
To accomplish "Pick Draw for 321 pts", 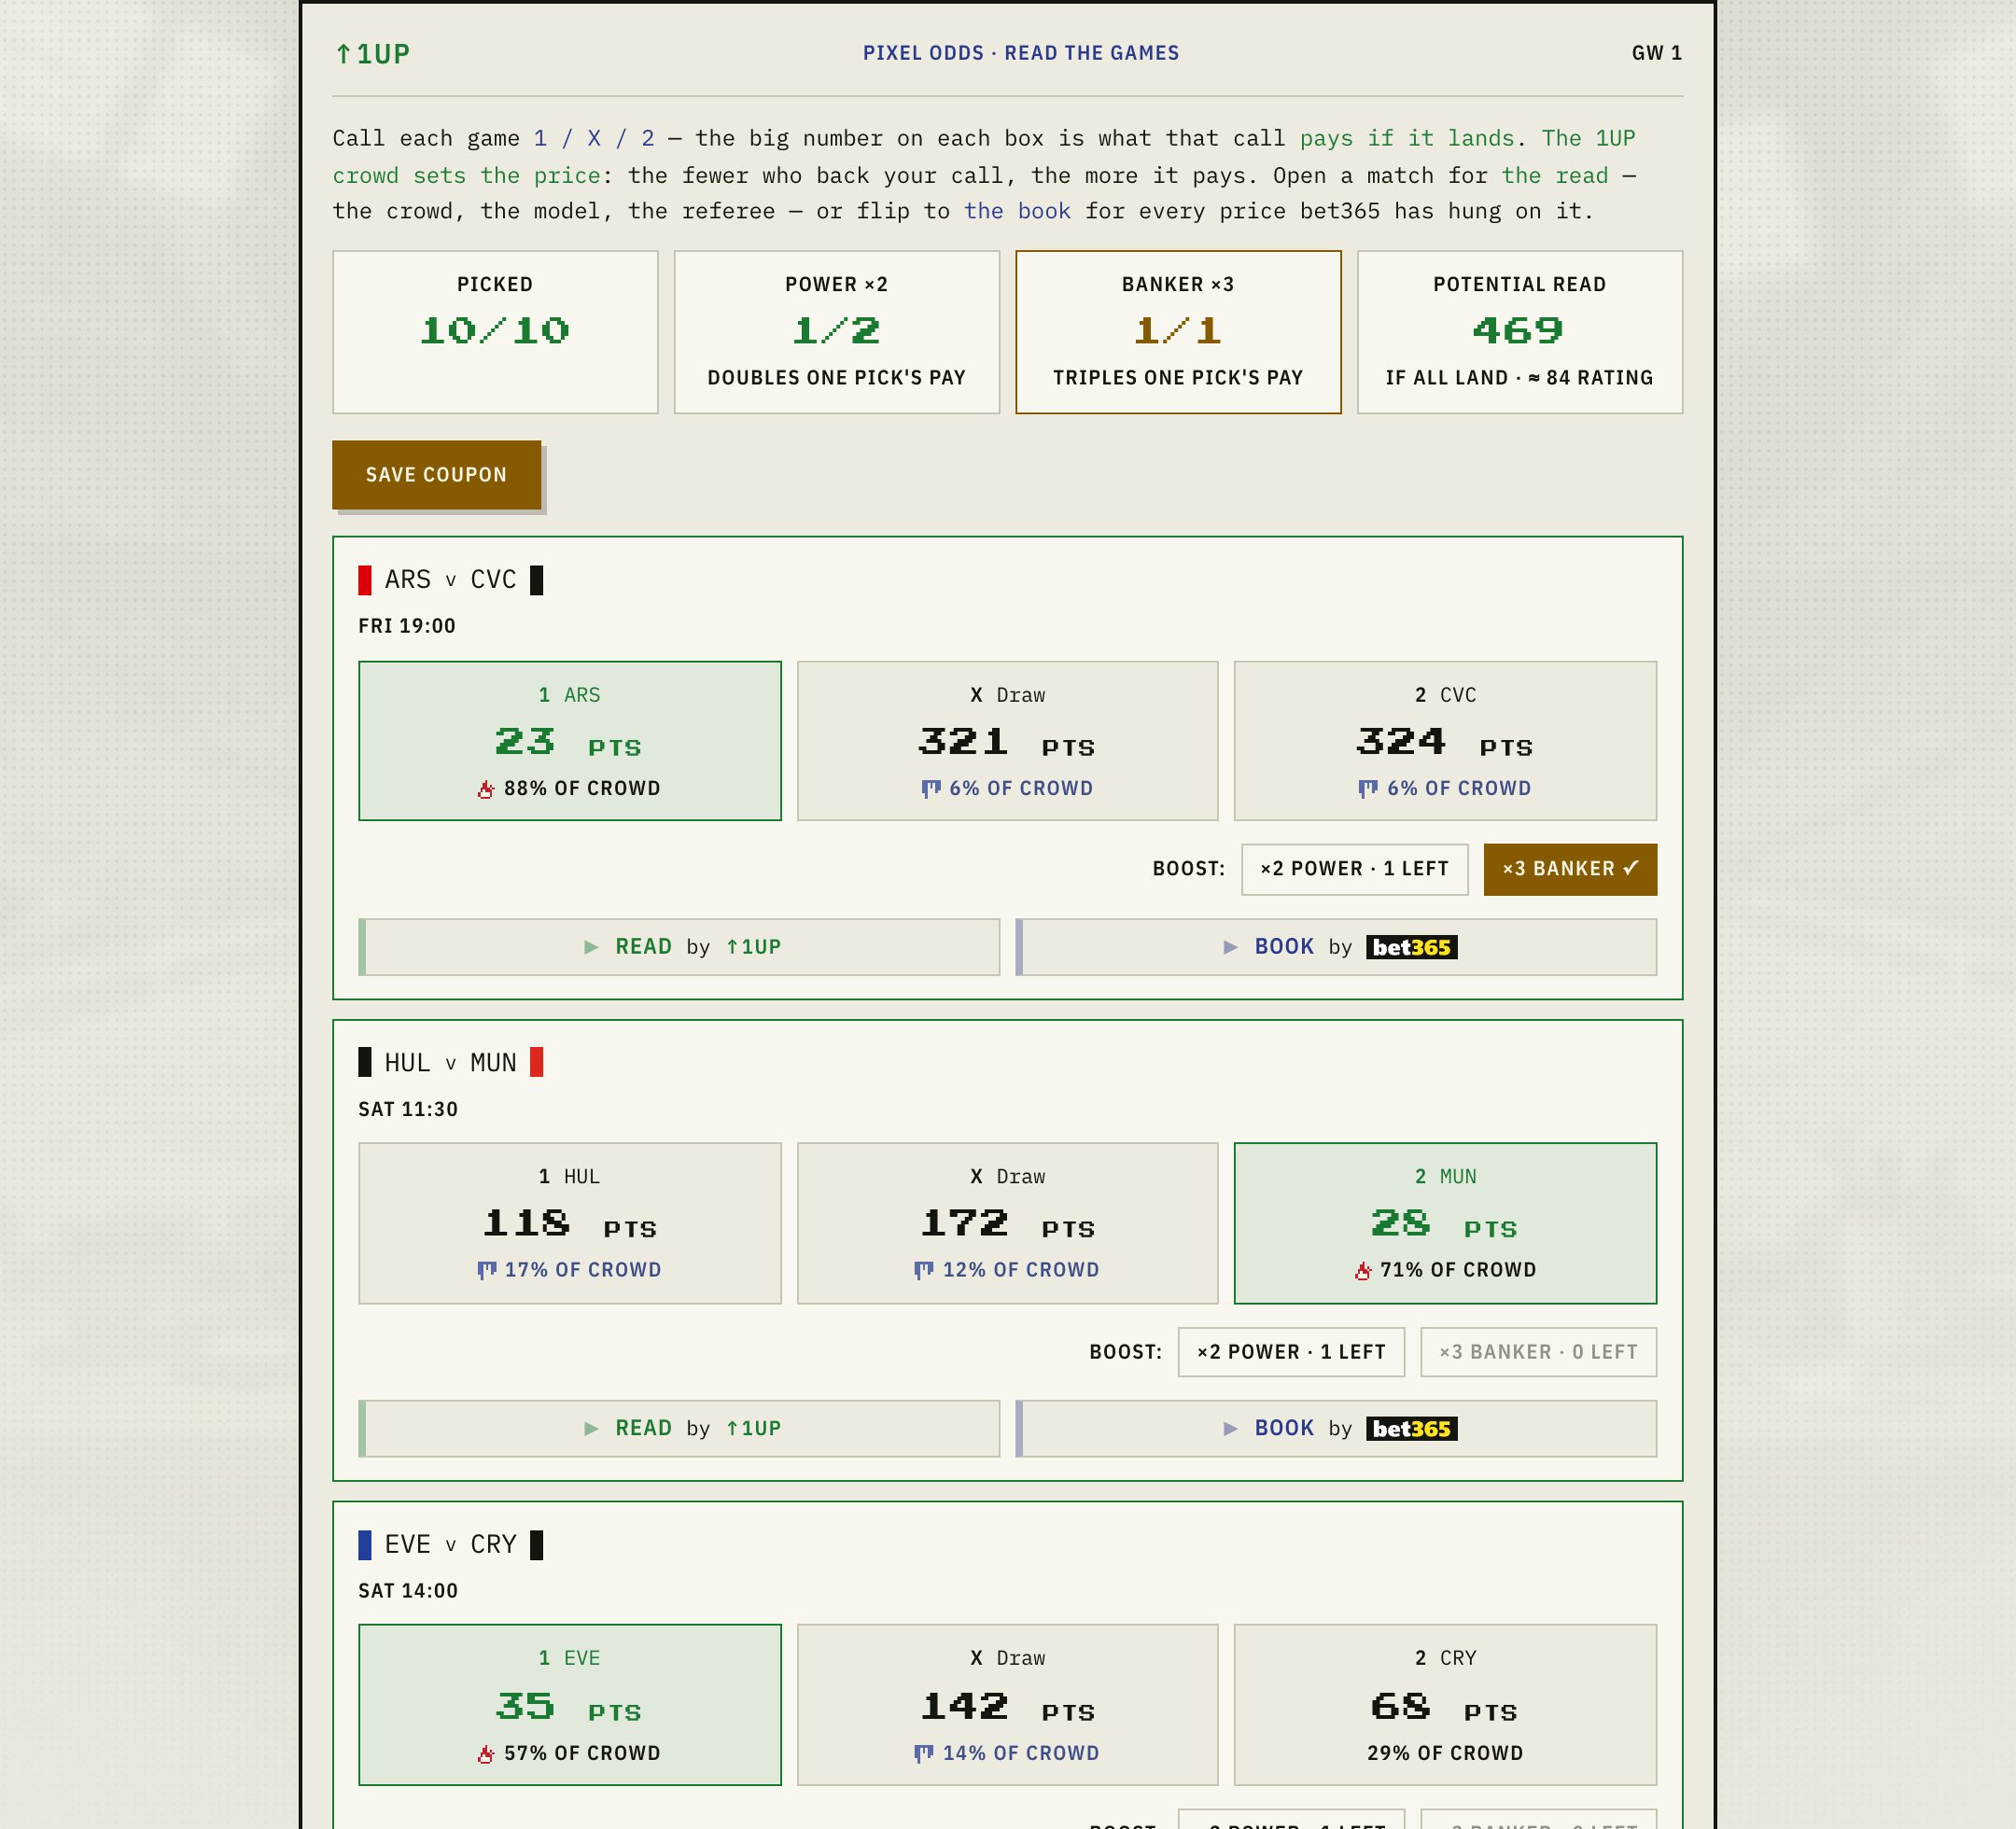I will pos(1008,741).
